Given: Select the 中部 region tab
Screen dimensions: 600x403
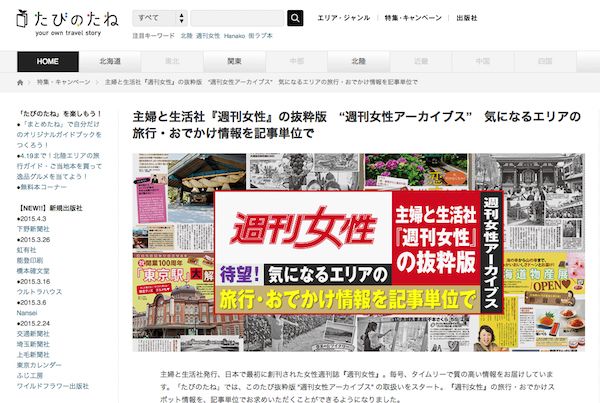Looking at the screenshot, I should click(297, 62).
